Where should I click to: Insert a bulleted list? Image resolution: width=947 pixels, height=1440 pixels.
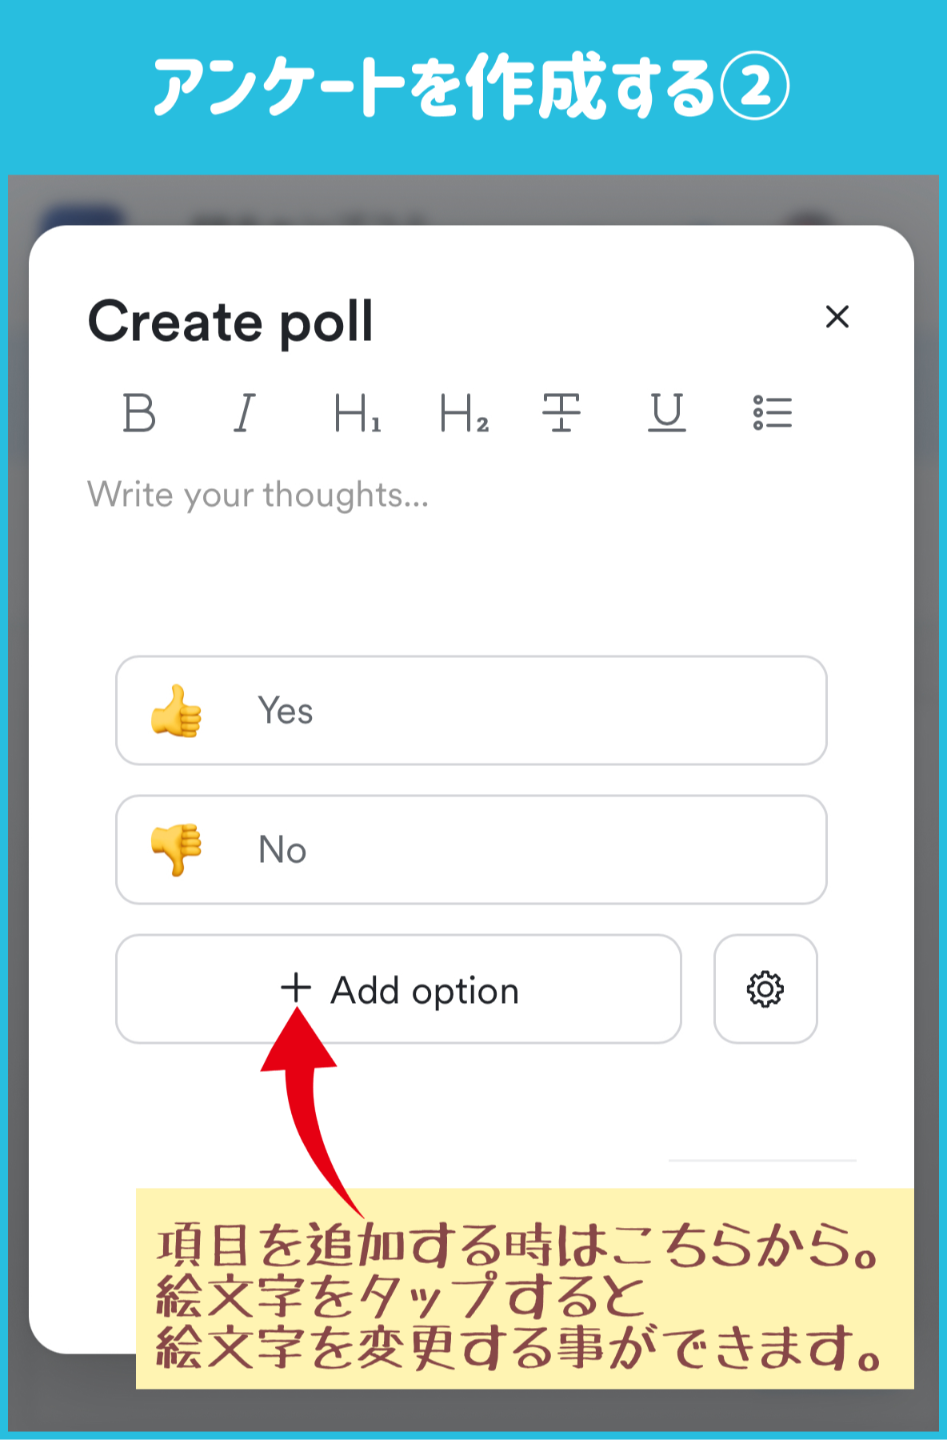point(772,412)
